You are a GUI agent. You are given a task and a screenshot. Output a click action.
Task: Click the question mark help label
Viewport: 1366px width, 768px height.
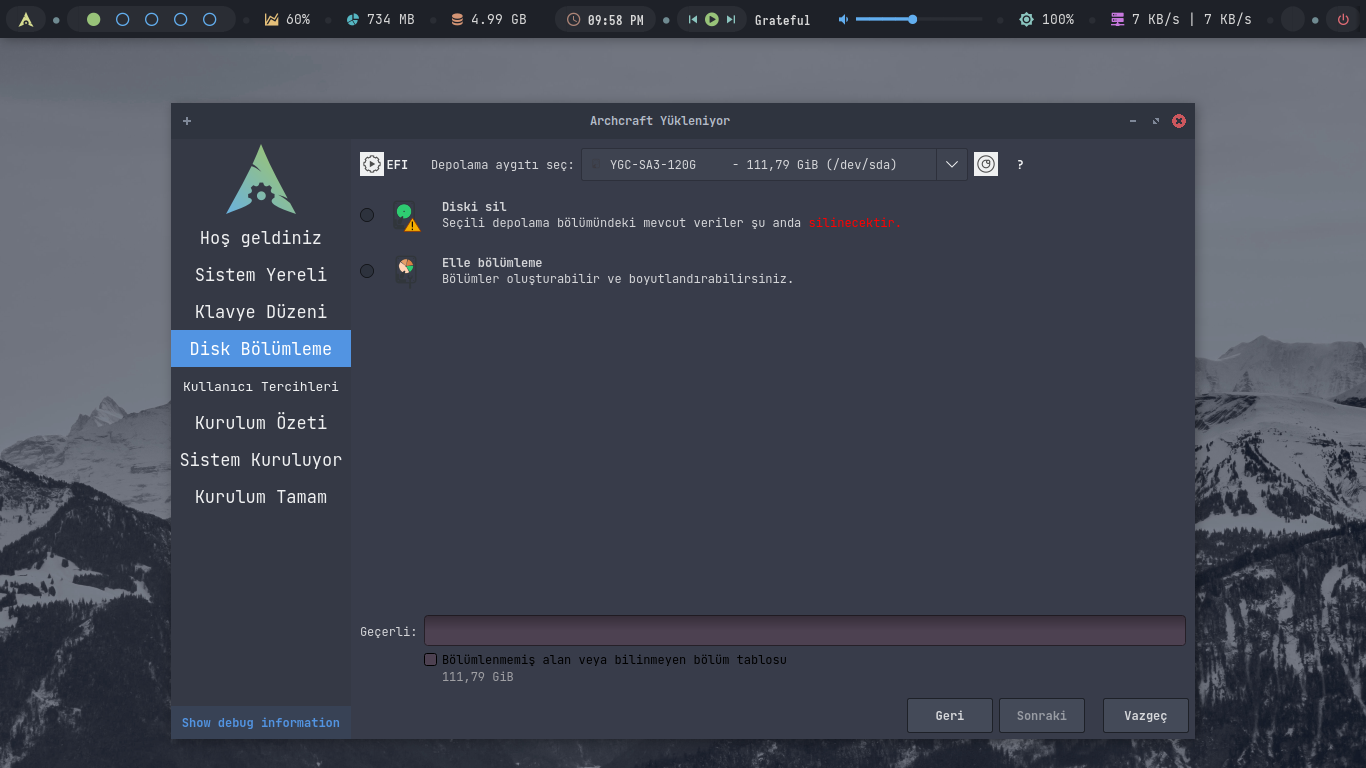click(1020, 165)
